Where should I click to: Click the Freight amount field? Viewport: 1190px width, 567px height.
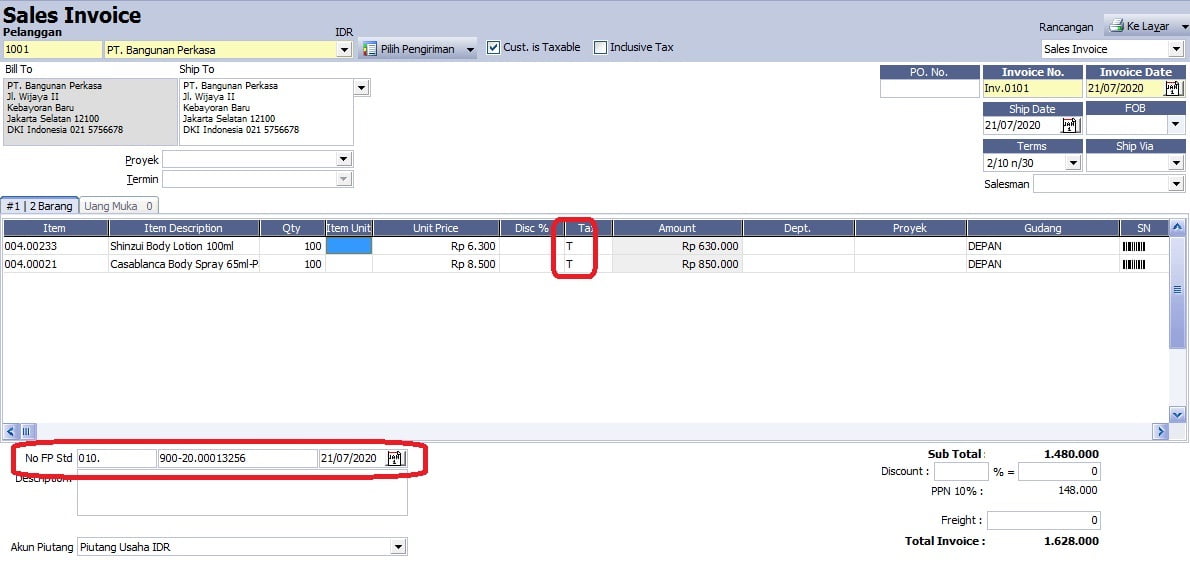[1044, 521]
